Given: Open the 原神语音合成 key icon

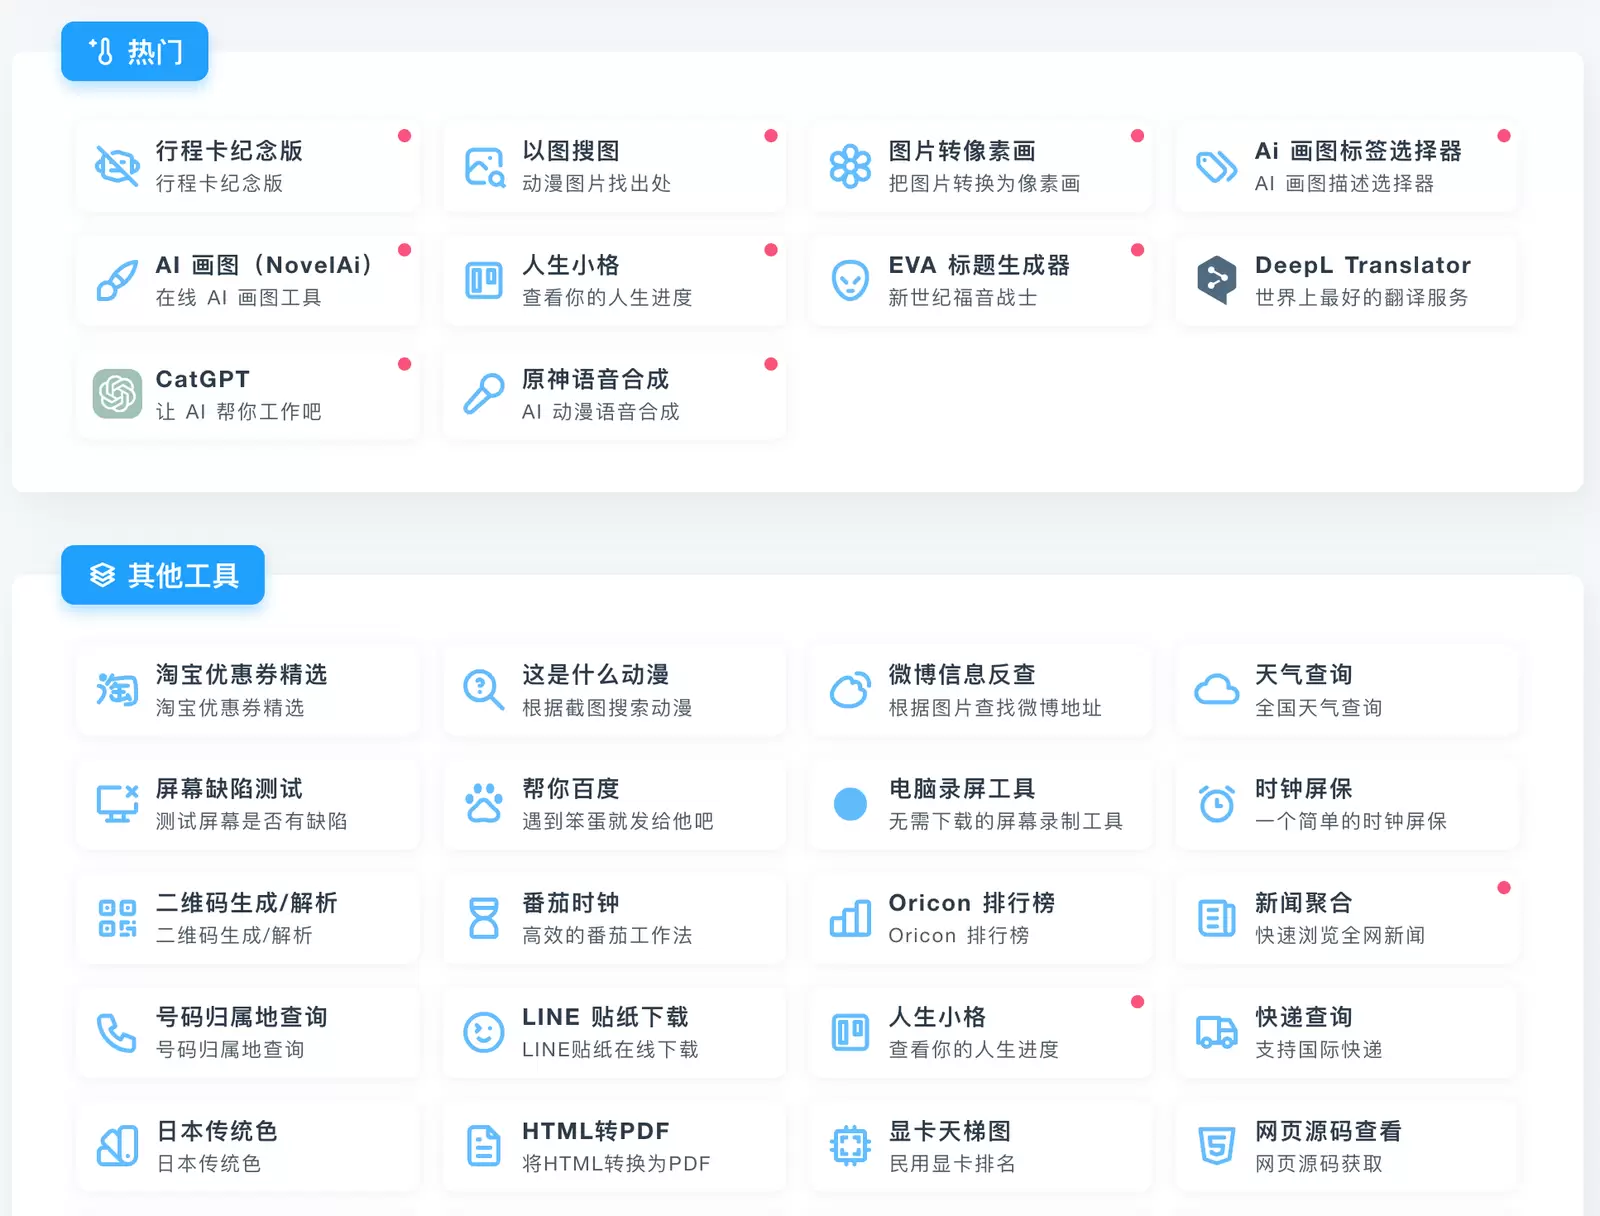Looking at the screenshot, I should pos(483,394).
